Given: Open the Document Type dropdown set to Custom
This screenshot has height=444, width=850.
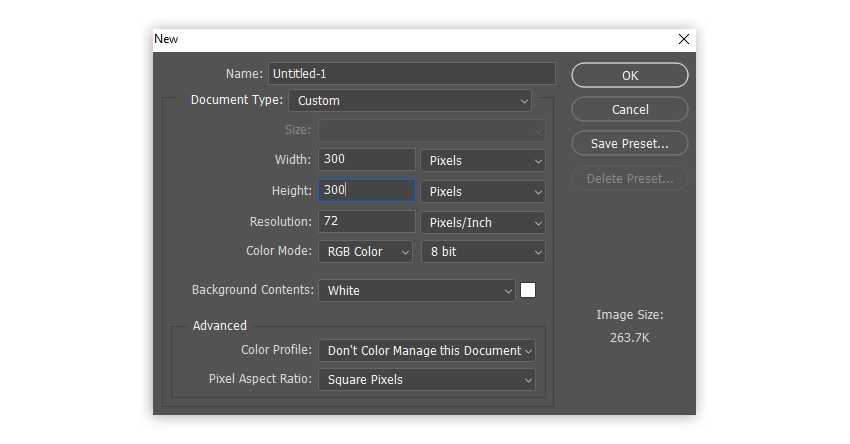Looking at the screenshot, I should 410,101.
